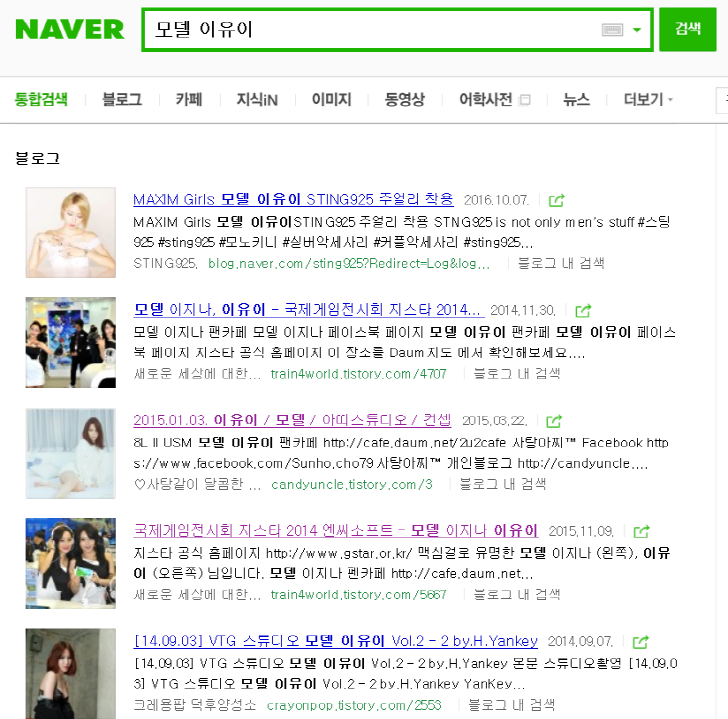The width and height of the screenshot is (728, 719).
Task: Open the on-screen keyboard icon in search box
Action: coord(612,30)
